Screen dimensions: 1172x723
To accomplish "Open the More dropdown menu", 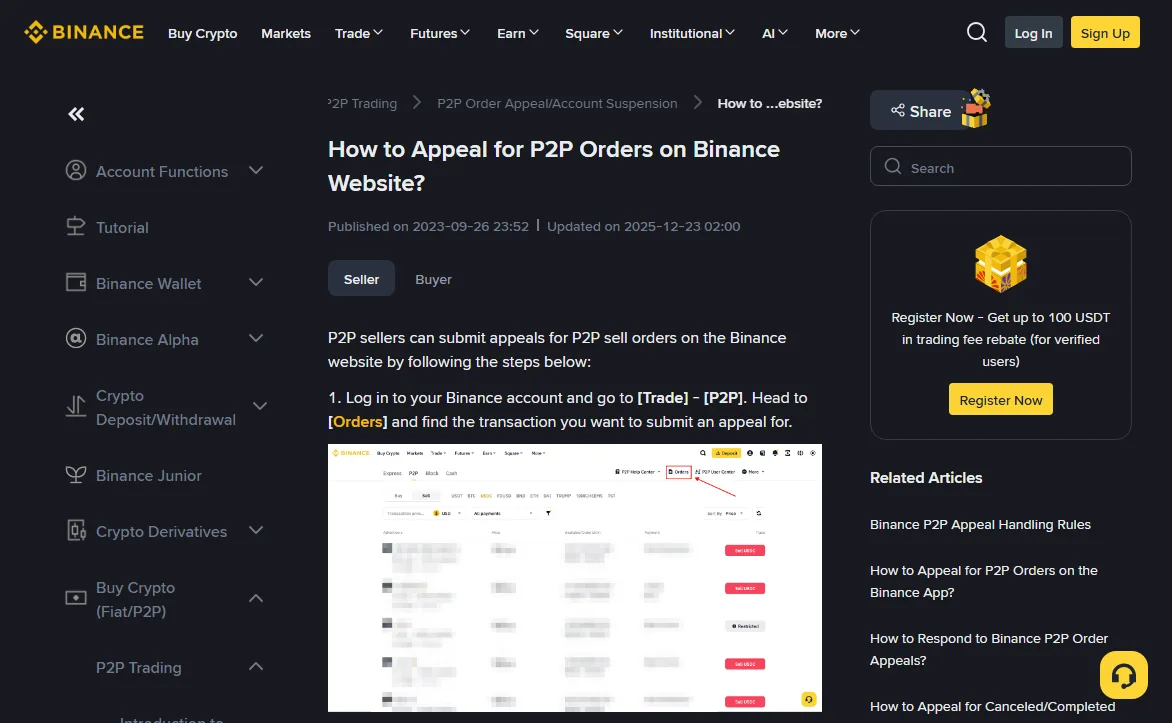I will tap(837, 33).
